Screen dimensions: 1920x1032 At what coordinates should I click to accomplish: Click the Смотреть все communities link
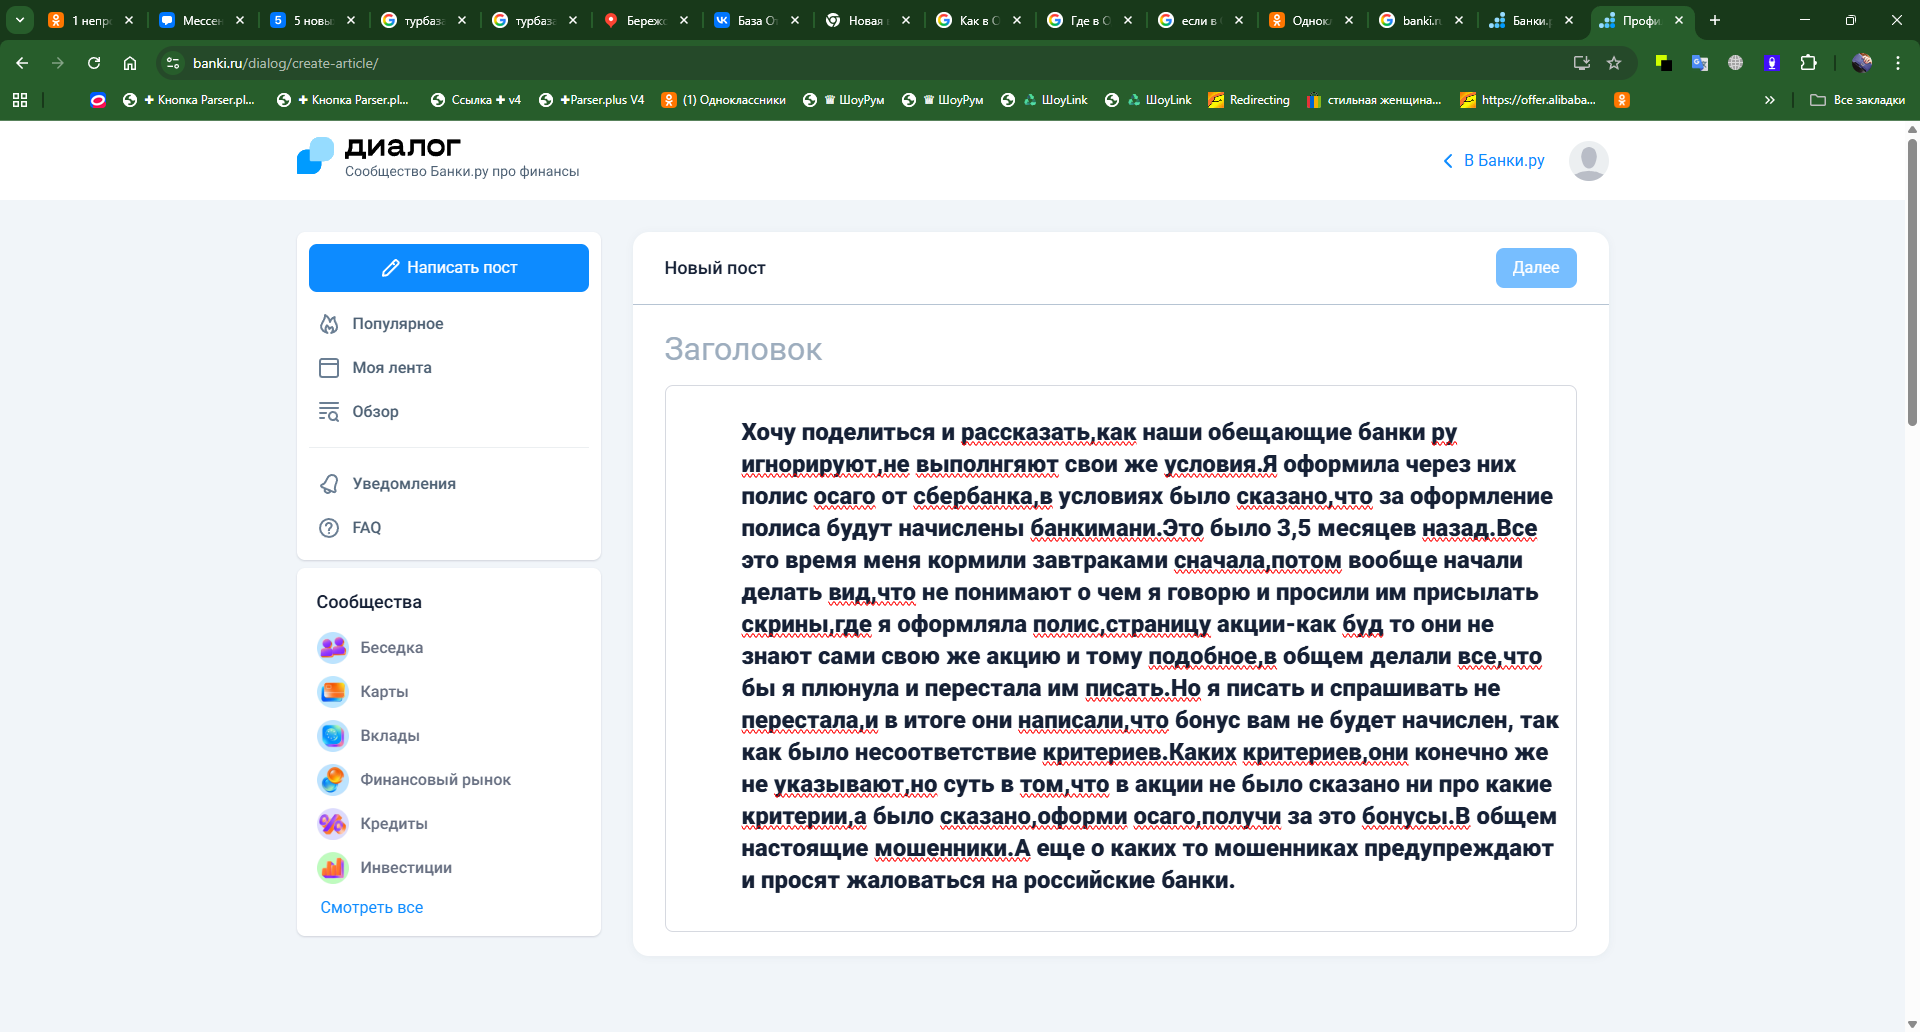372,908
